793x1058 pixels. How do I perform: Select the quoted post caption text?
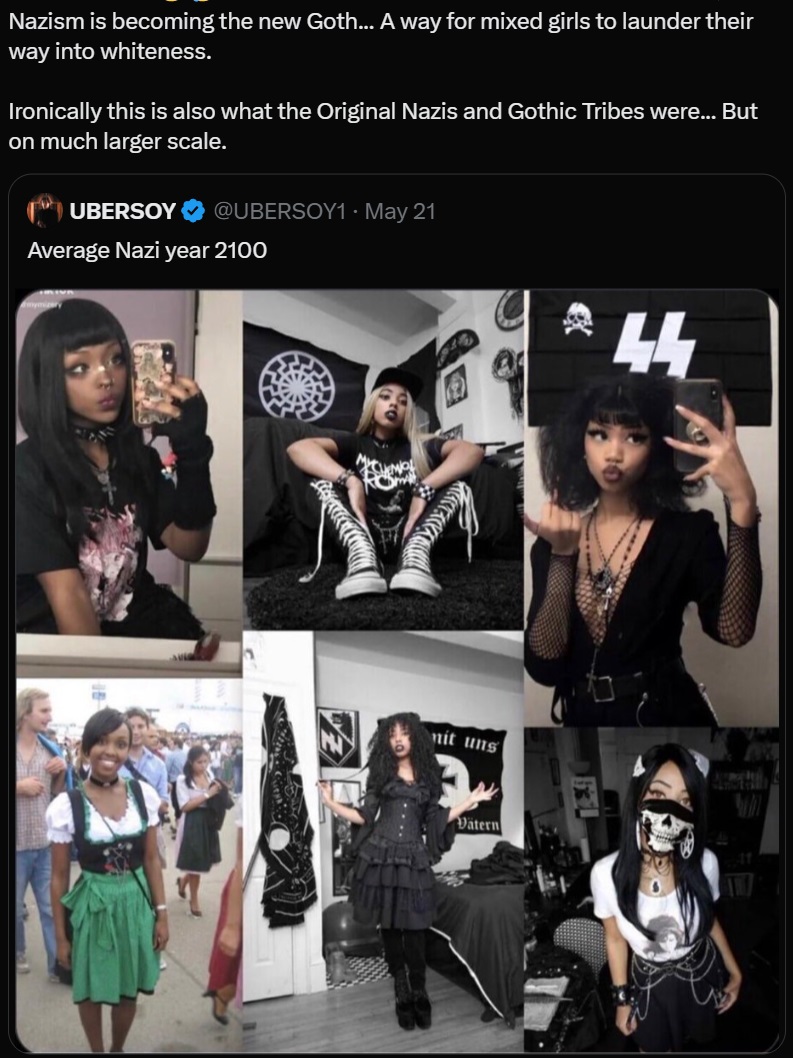click(147, 250)
